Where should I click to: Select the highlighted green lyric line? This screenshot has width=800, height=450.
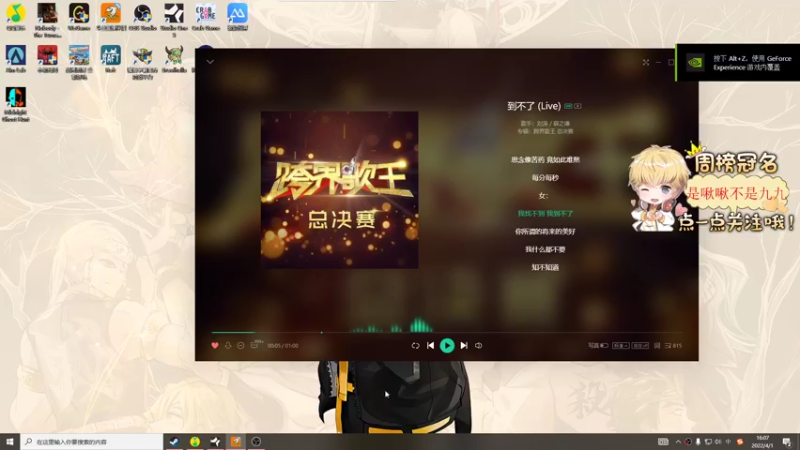(545, 213)
